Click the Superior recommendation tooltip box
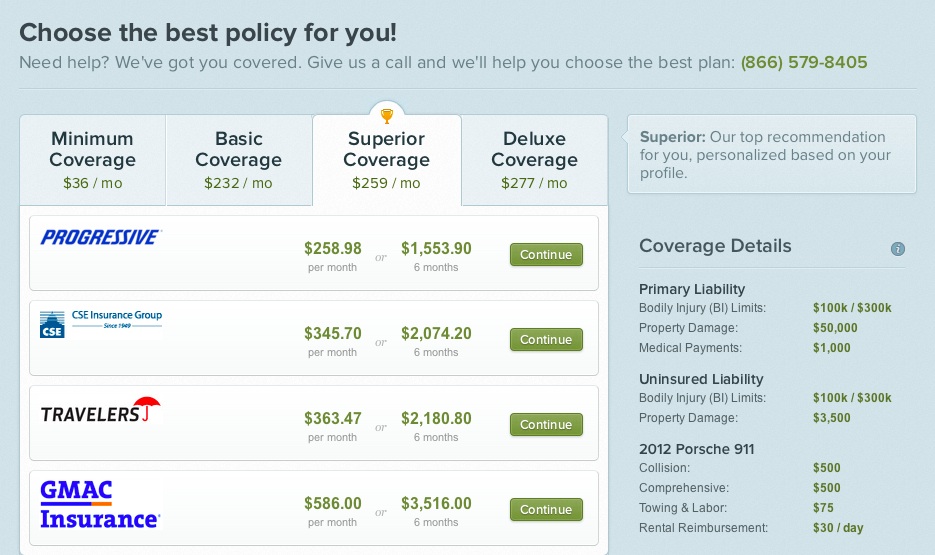Screen dimensions: 935x555 (772, 154)
